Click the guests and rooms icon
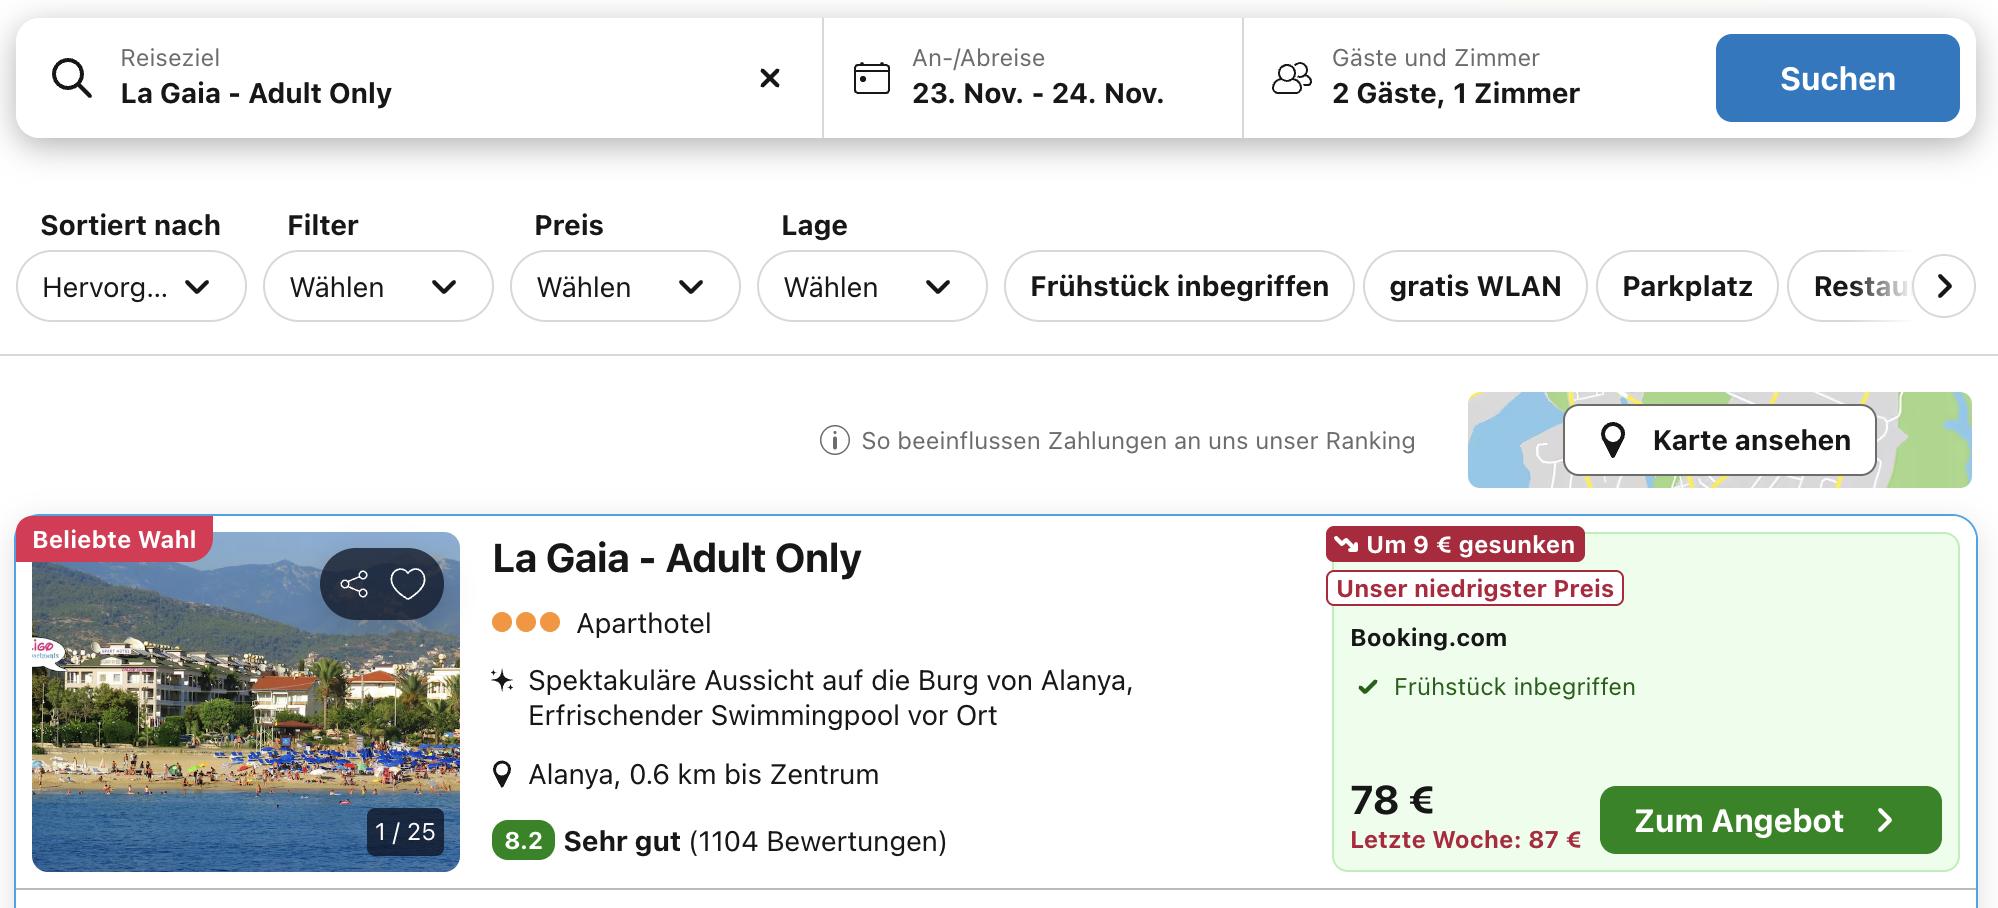Image resolution: width=1998 pixels, height=908 pixels. tap(1292, 78)
